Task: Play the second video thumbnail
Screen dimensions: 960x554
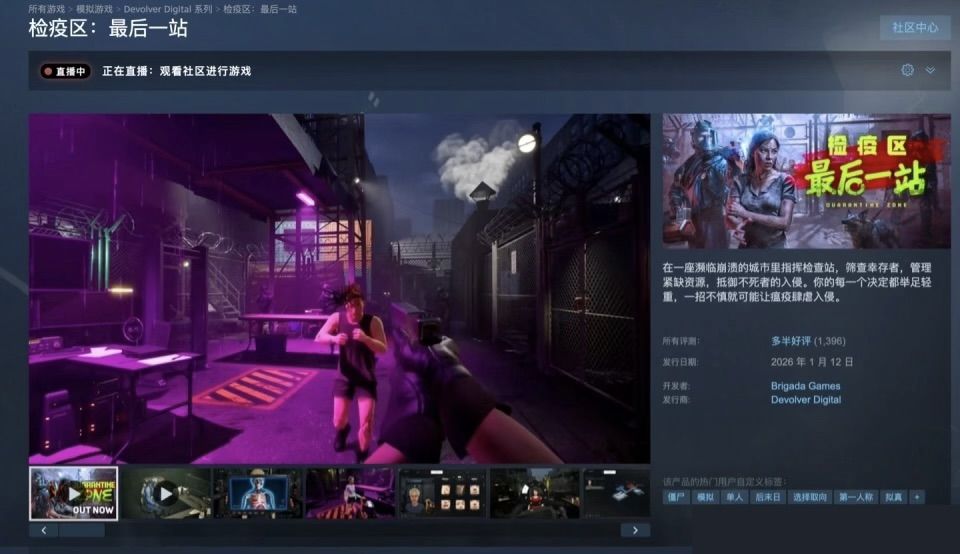Action: (166, 493)
